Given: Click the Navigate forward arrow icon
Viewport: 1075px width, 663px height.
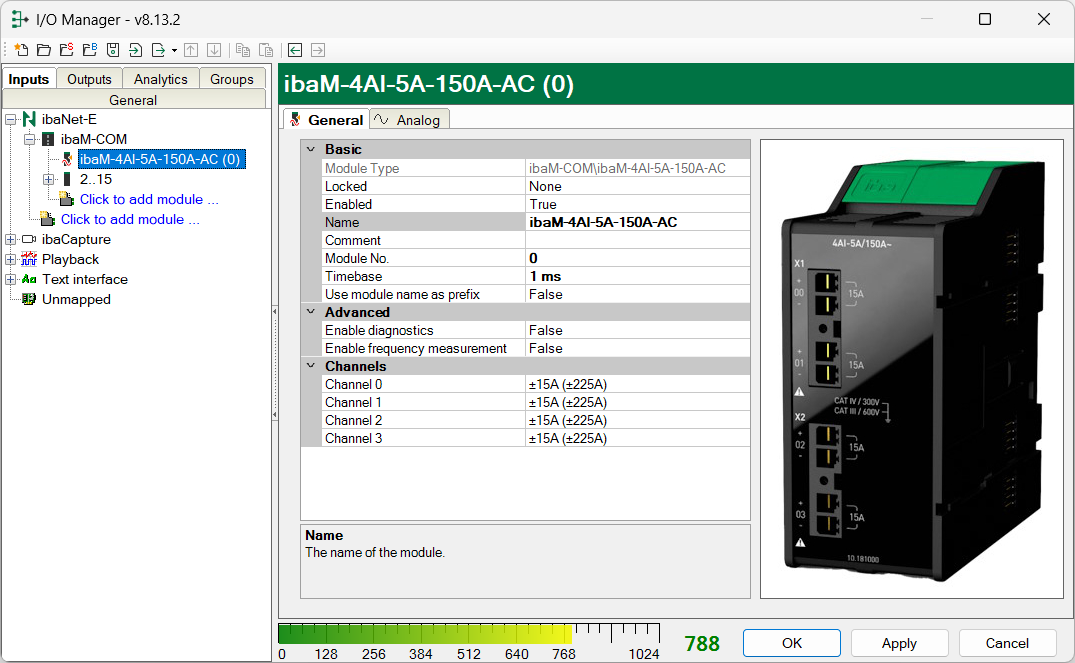Looking at the screenshot, I should click(318, 50).
